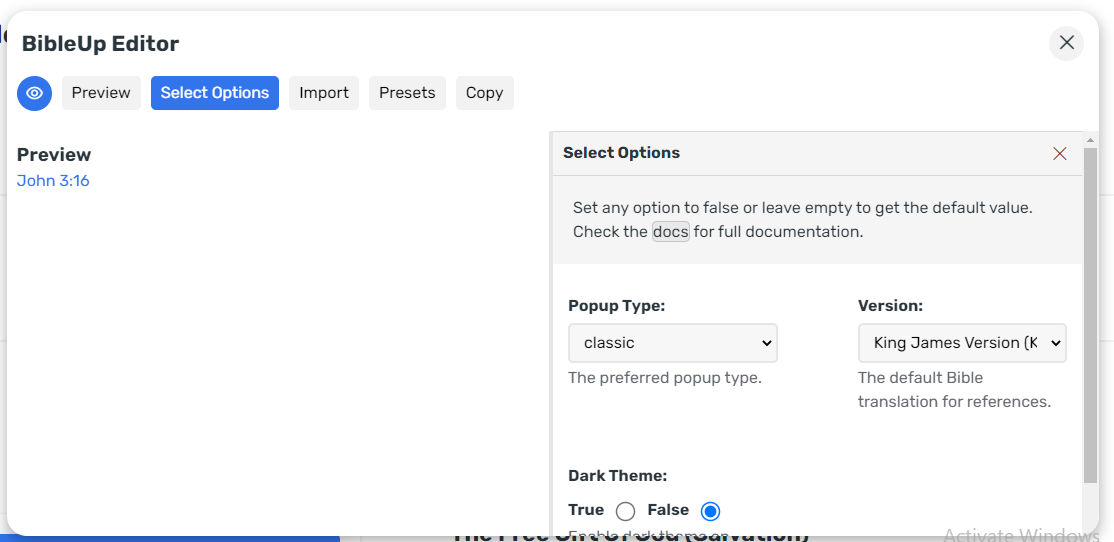
Task: Click the True label text
Action: tap(586, 510)
